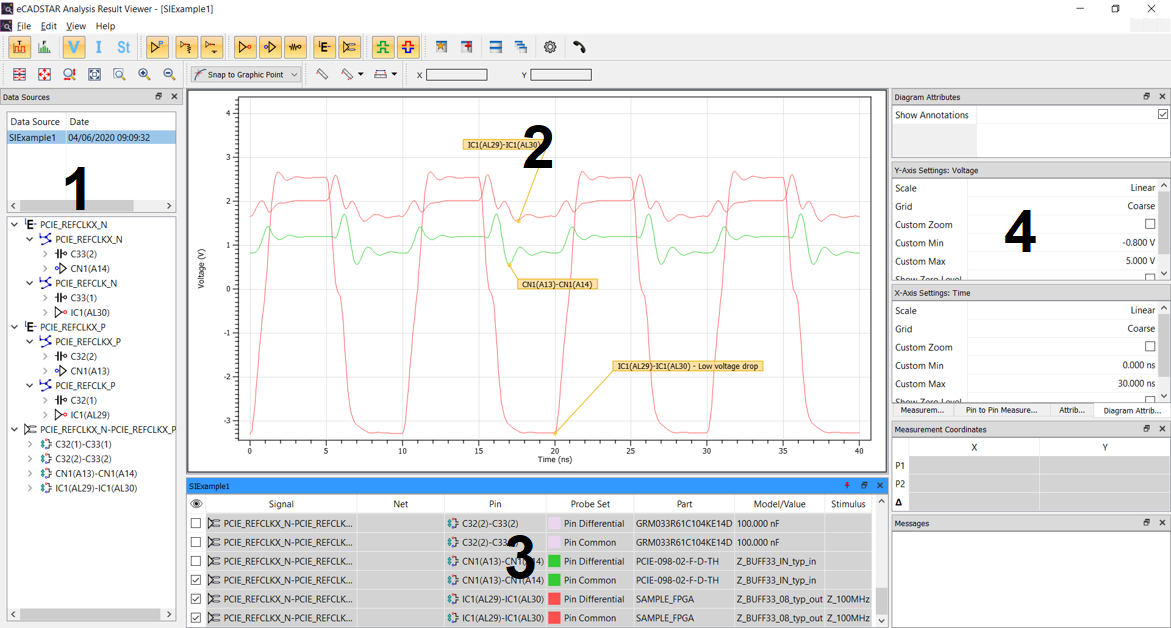Click the red pin annotation toolbar icon
This screenshot has width=1171, height=628.
tap(467, 47)
